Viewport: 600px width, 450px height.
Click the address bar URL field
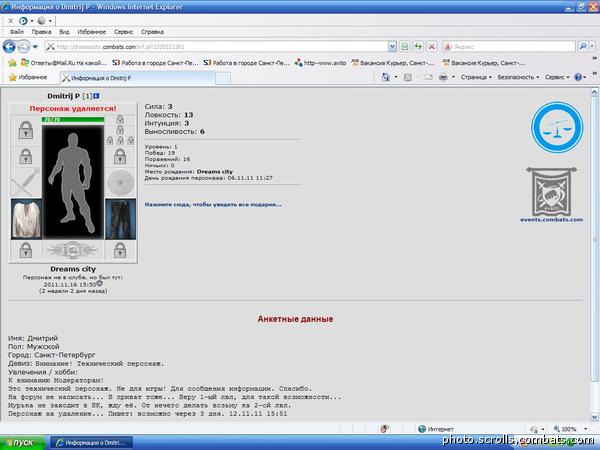[x=216, y=47]
